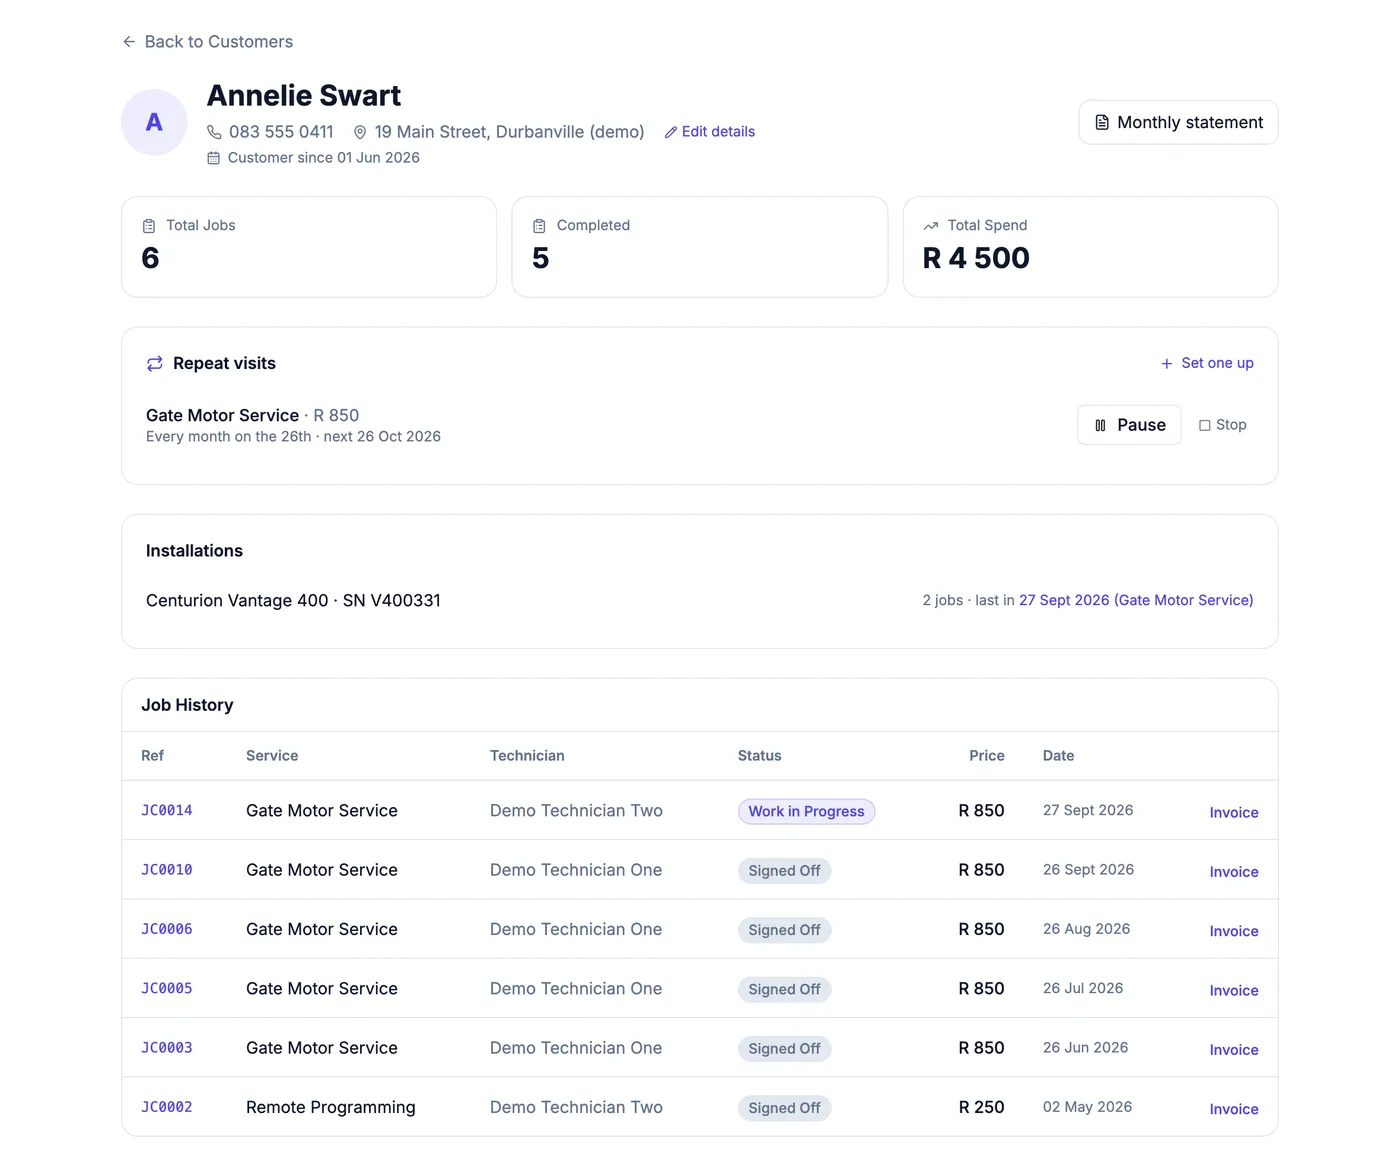Open the Monthly statement
Image resolution: width=1400 pixels, height=1151 pixels.
pyautogui.click(x=1178, y=122)
